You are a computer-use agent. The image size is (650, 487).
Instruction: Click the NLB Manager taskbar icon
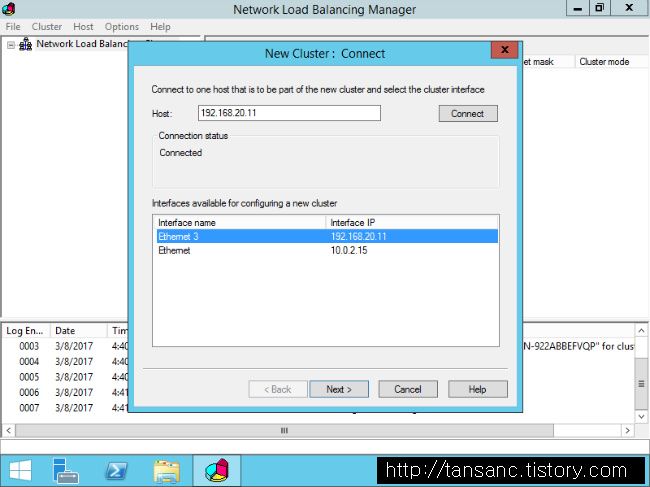(217, 471)
